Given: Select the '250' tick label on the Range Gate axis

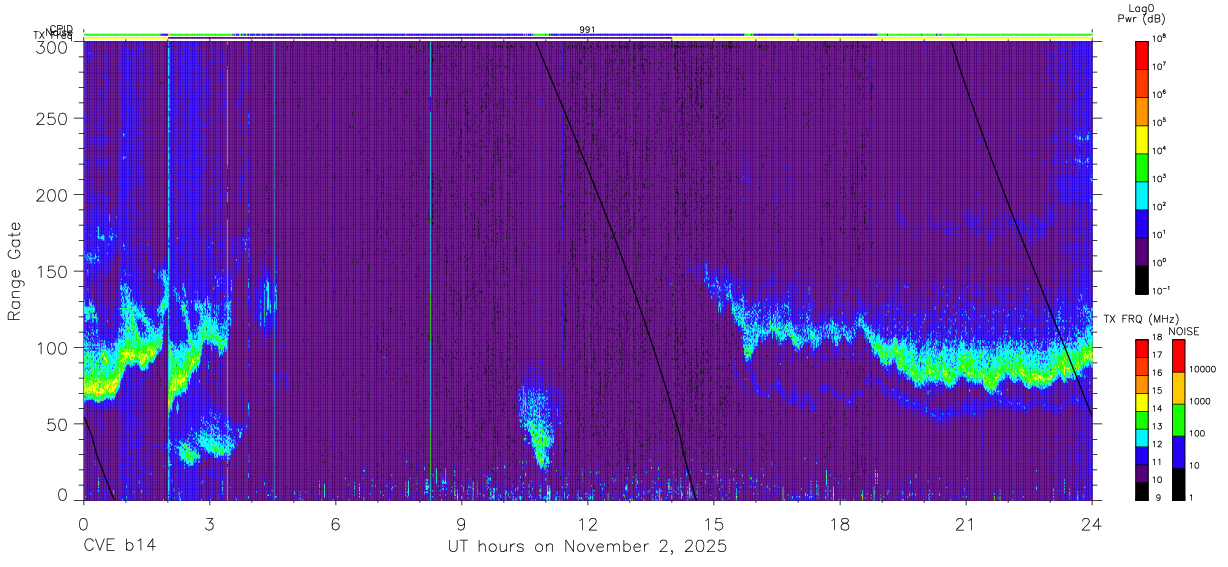Looking at the screenshot, I should pyautogui.click(x=54, y=119).
